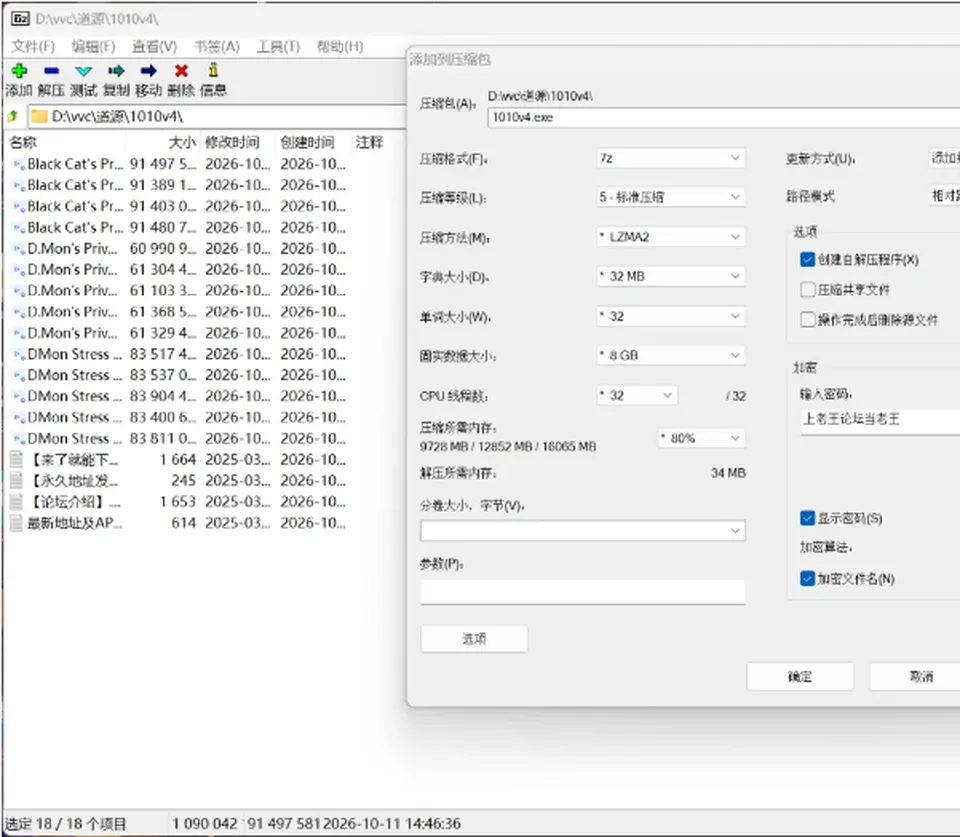960x837 pixels.
Task: Expand the 分卷大小 volume size combo box
Action: 582,531
